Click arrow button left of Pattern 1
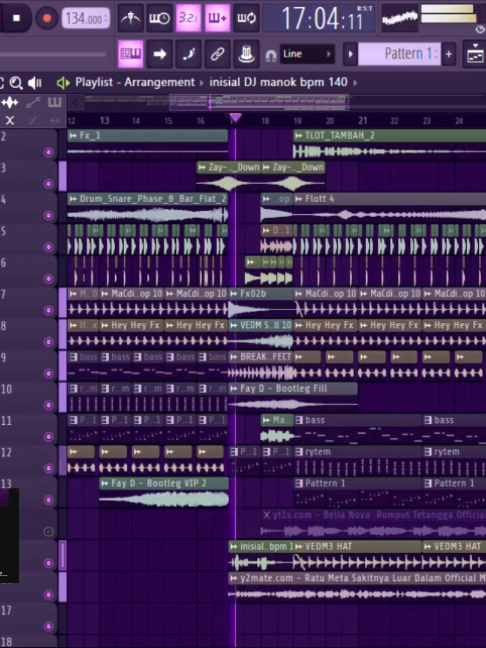Image resolution: width=486 pixels, height=648 pixels. [x=350, y=54]
